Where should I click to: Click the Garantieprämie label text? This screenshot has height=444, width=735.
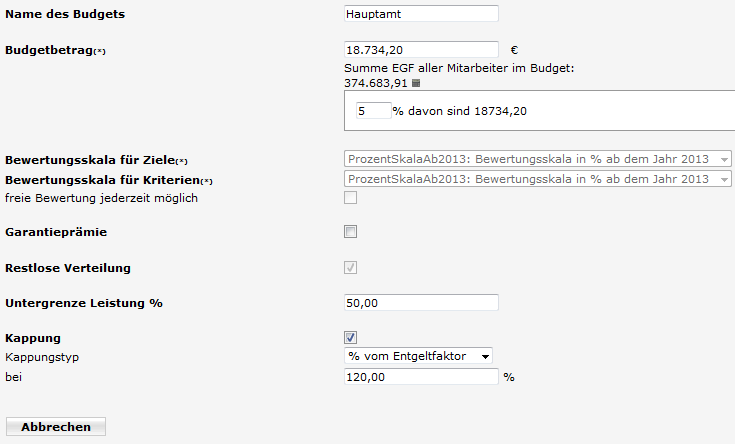56,232
